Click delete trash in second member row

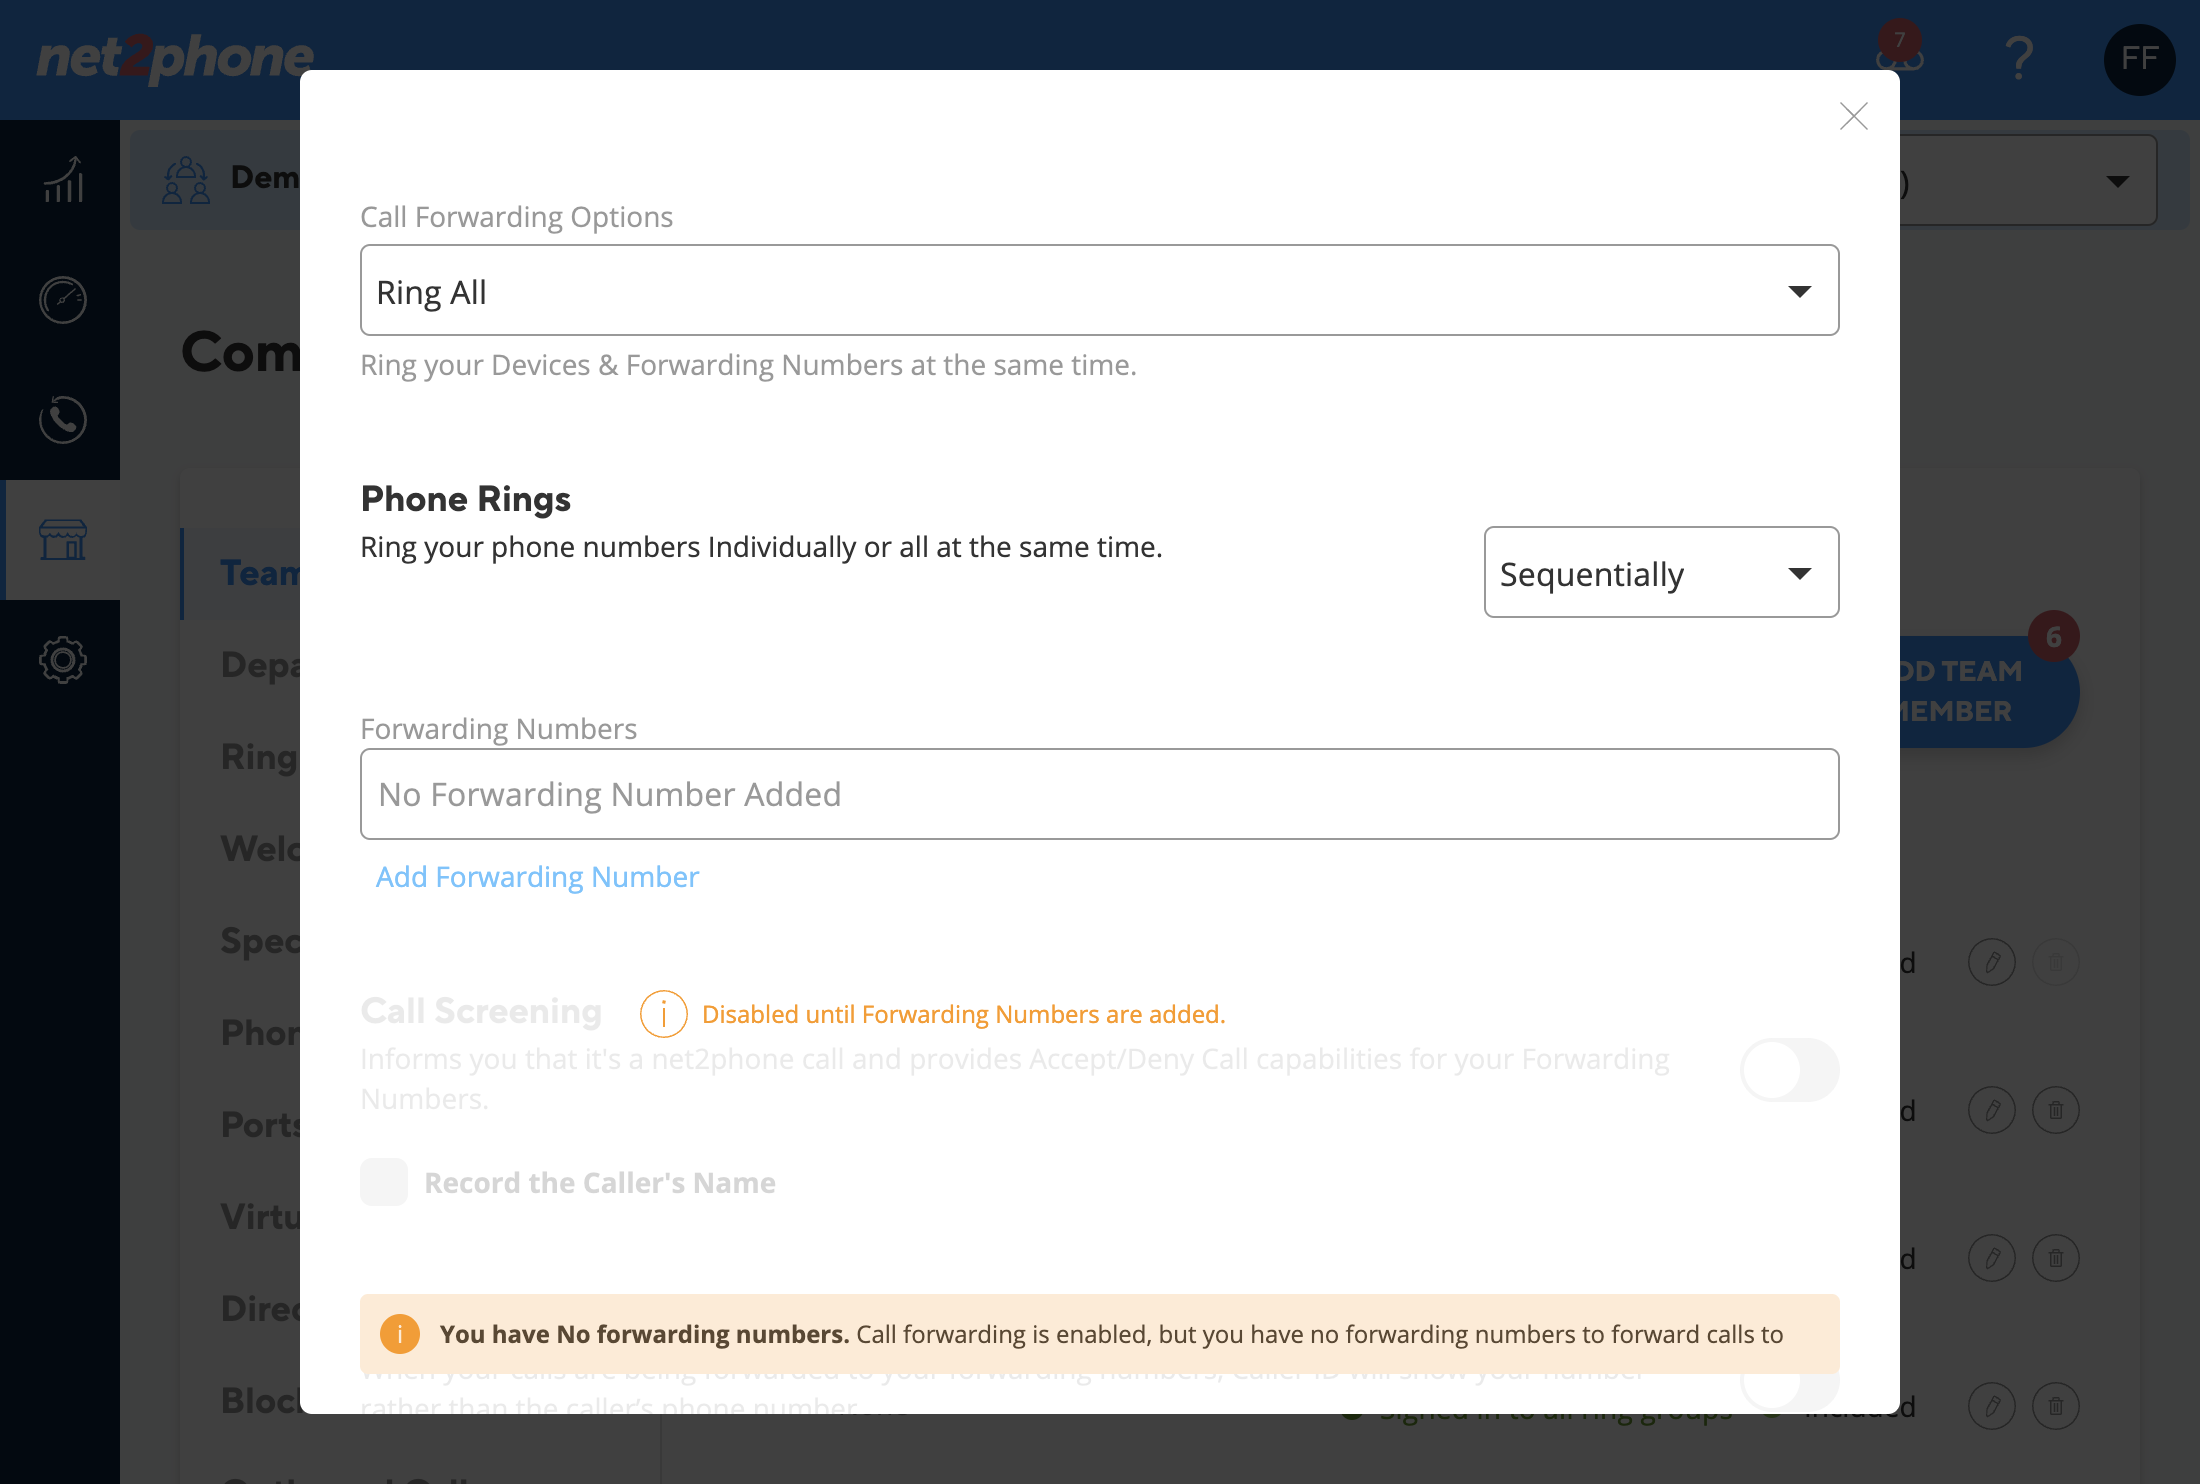(x=2056, y=1110)
